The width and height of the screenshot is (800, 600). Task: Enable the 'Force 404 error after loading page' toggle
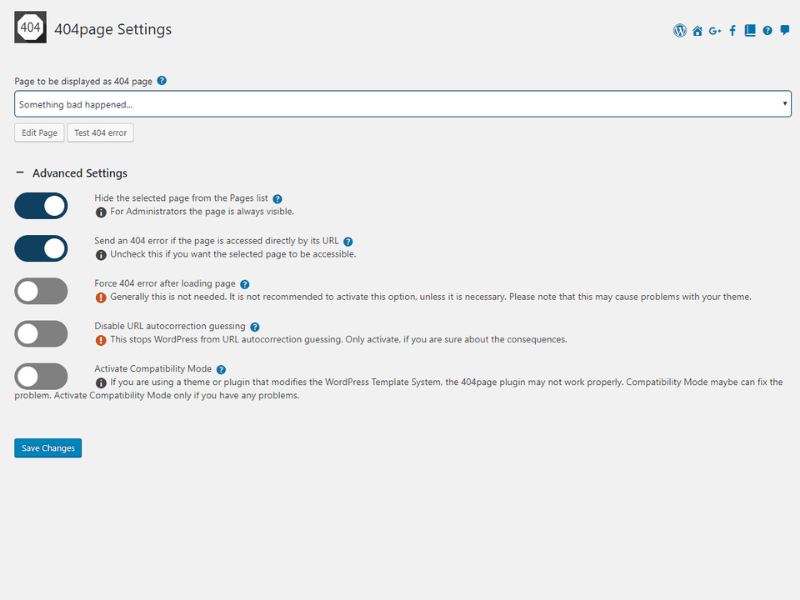[x=41, y=291]
